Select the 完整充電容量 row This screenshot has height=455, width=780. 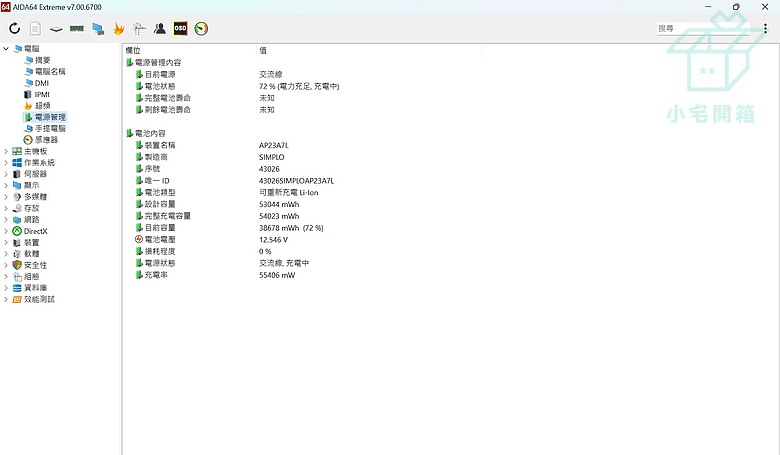(x=217, y=216)
